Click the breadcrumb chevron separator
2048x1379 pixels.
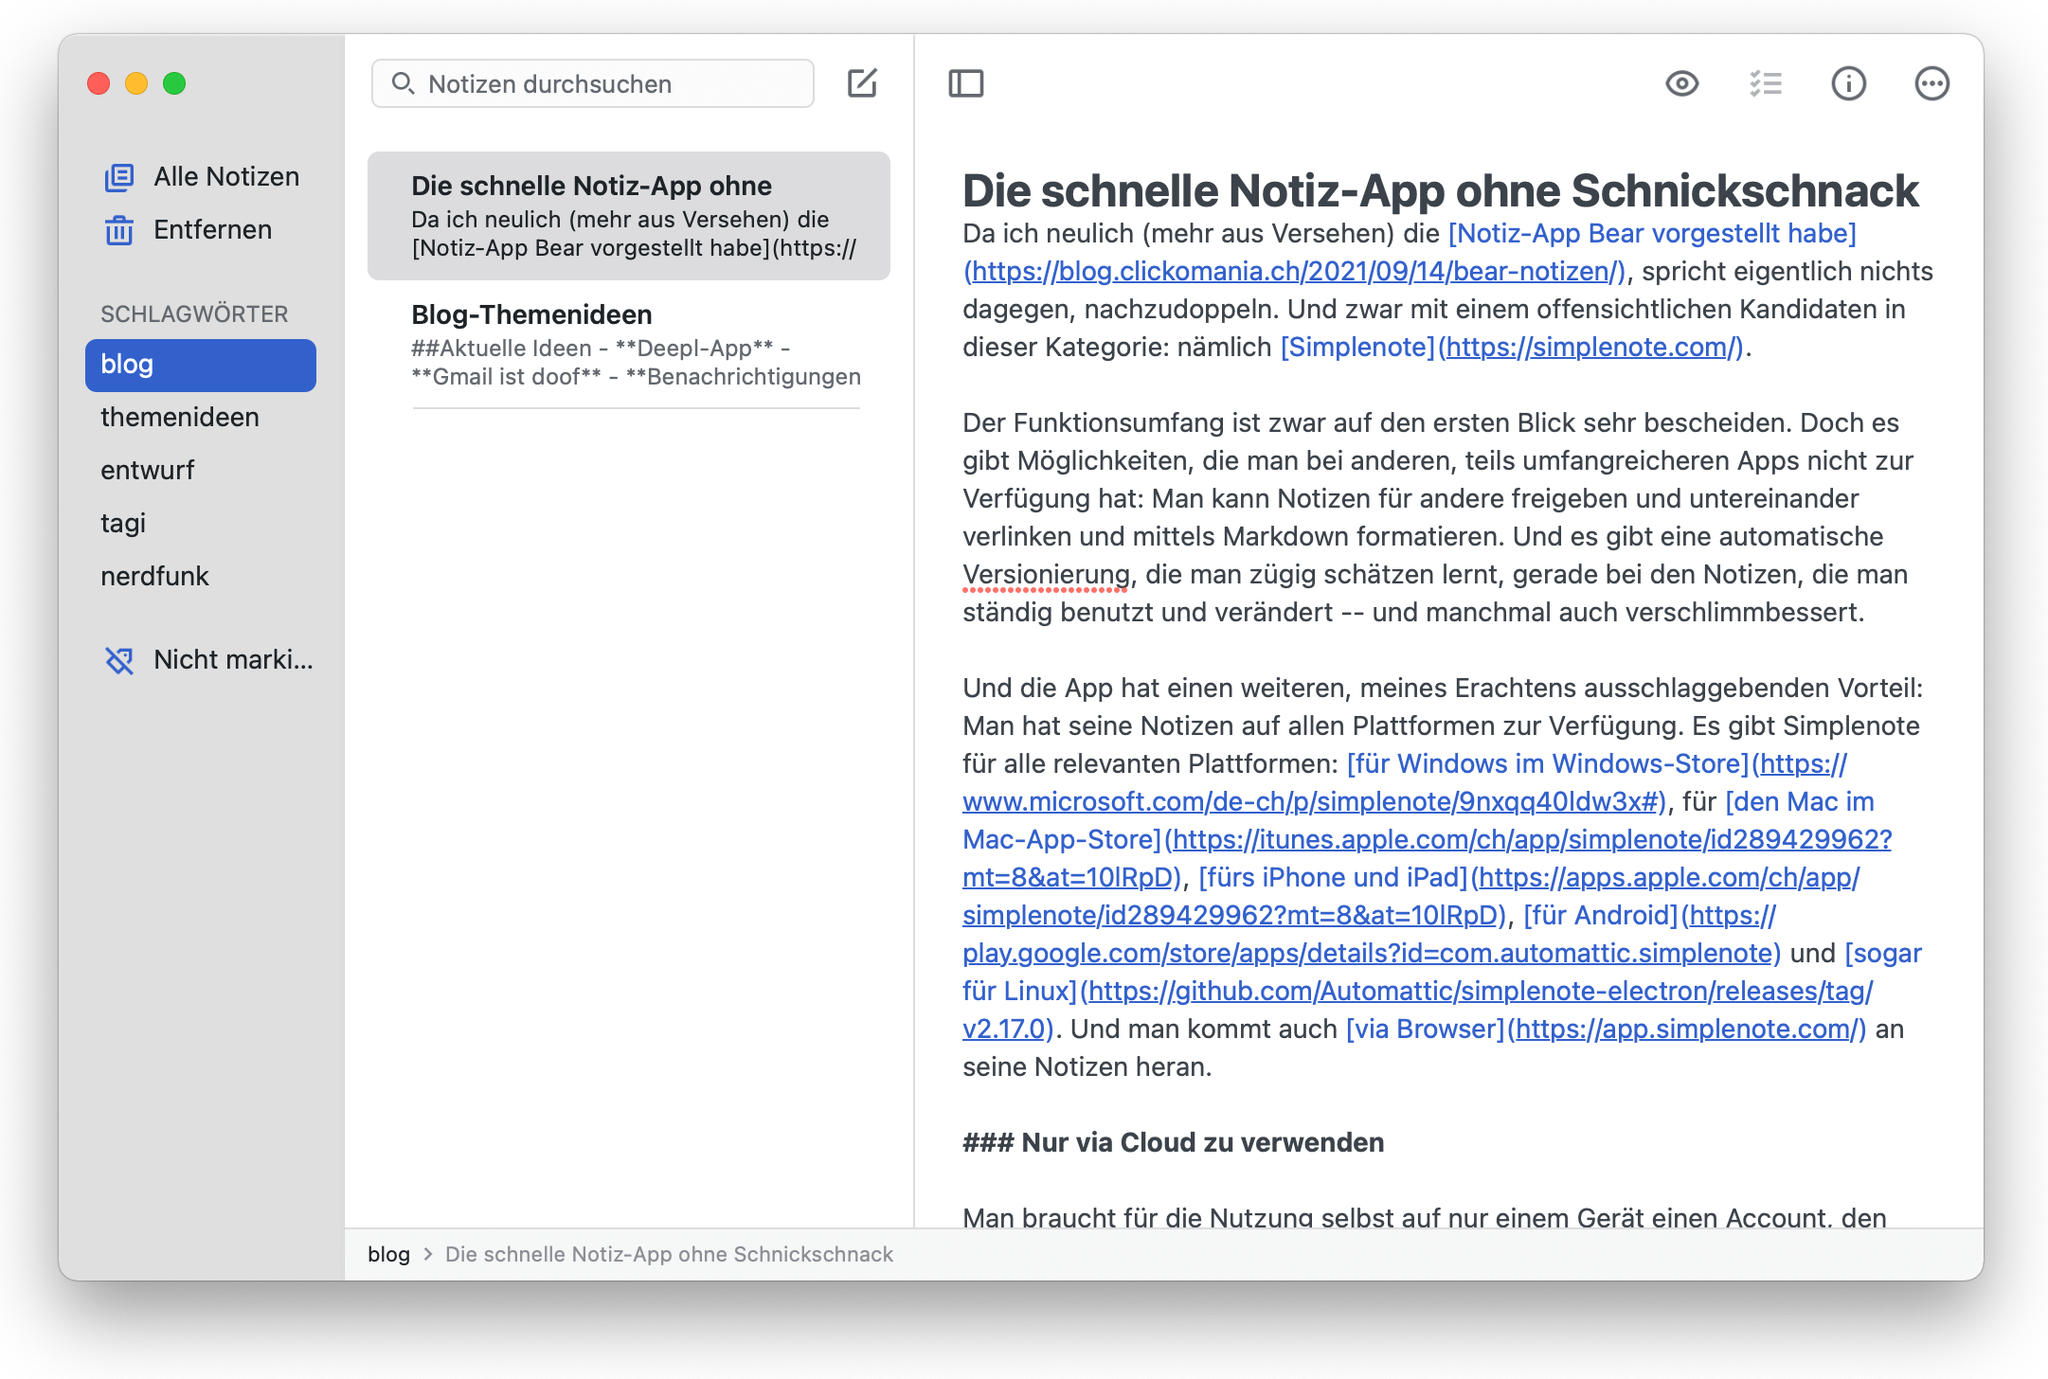428,1254
